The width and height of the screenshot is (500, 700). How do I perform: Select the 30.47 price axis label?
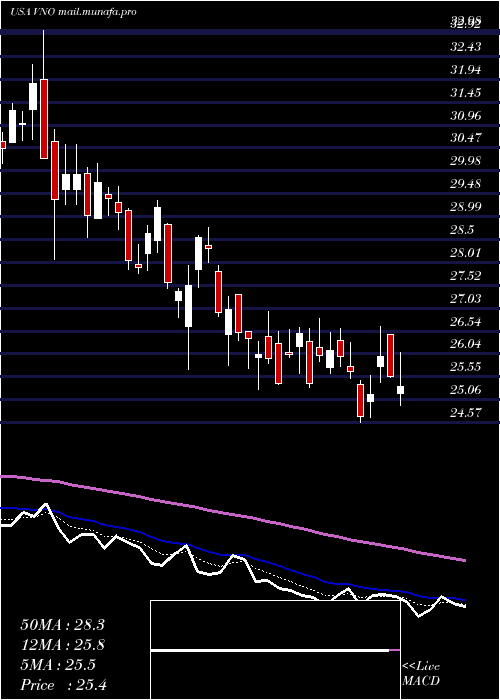click(466, 138)
